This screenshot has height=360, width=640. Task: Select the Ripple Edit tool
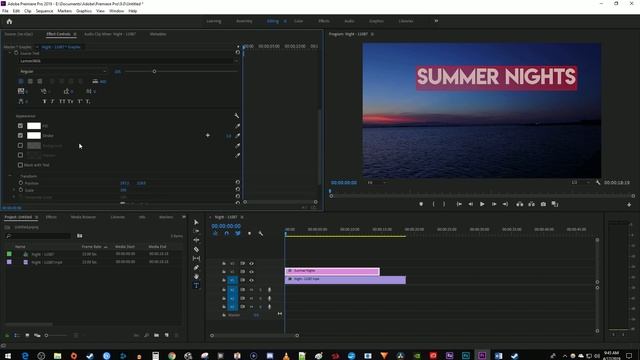tap(196, 240)
